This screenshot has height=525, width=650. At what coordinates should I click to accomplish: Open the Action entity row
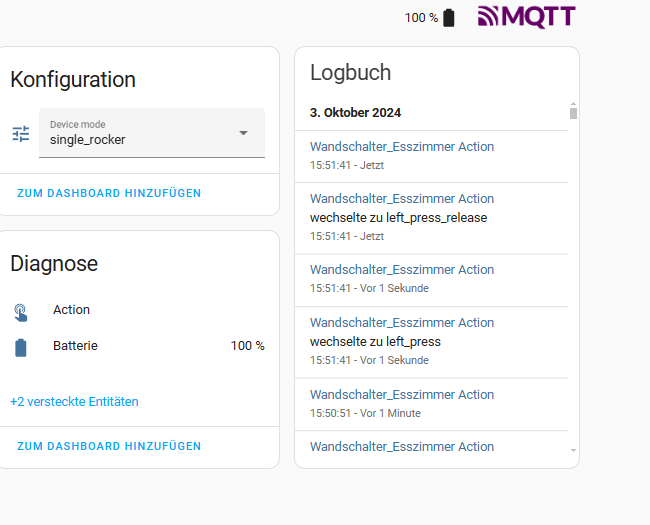pos(139,310)
